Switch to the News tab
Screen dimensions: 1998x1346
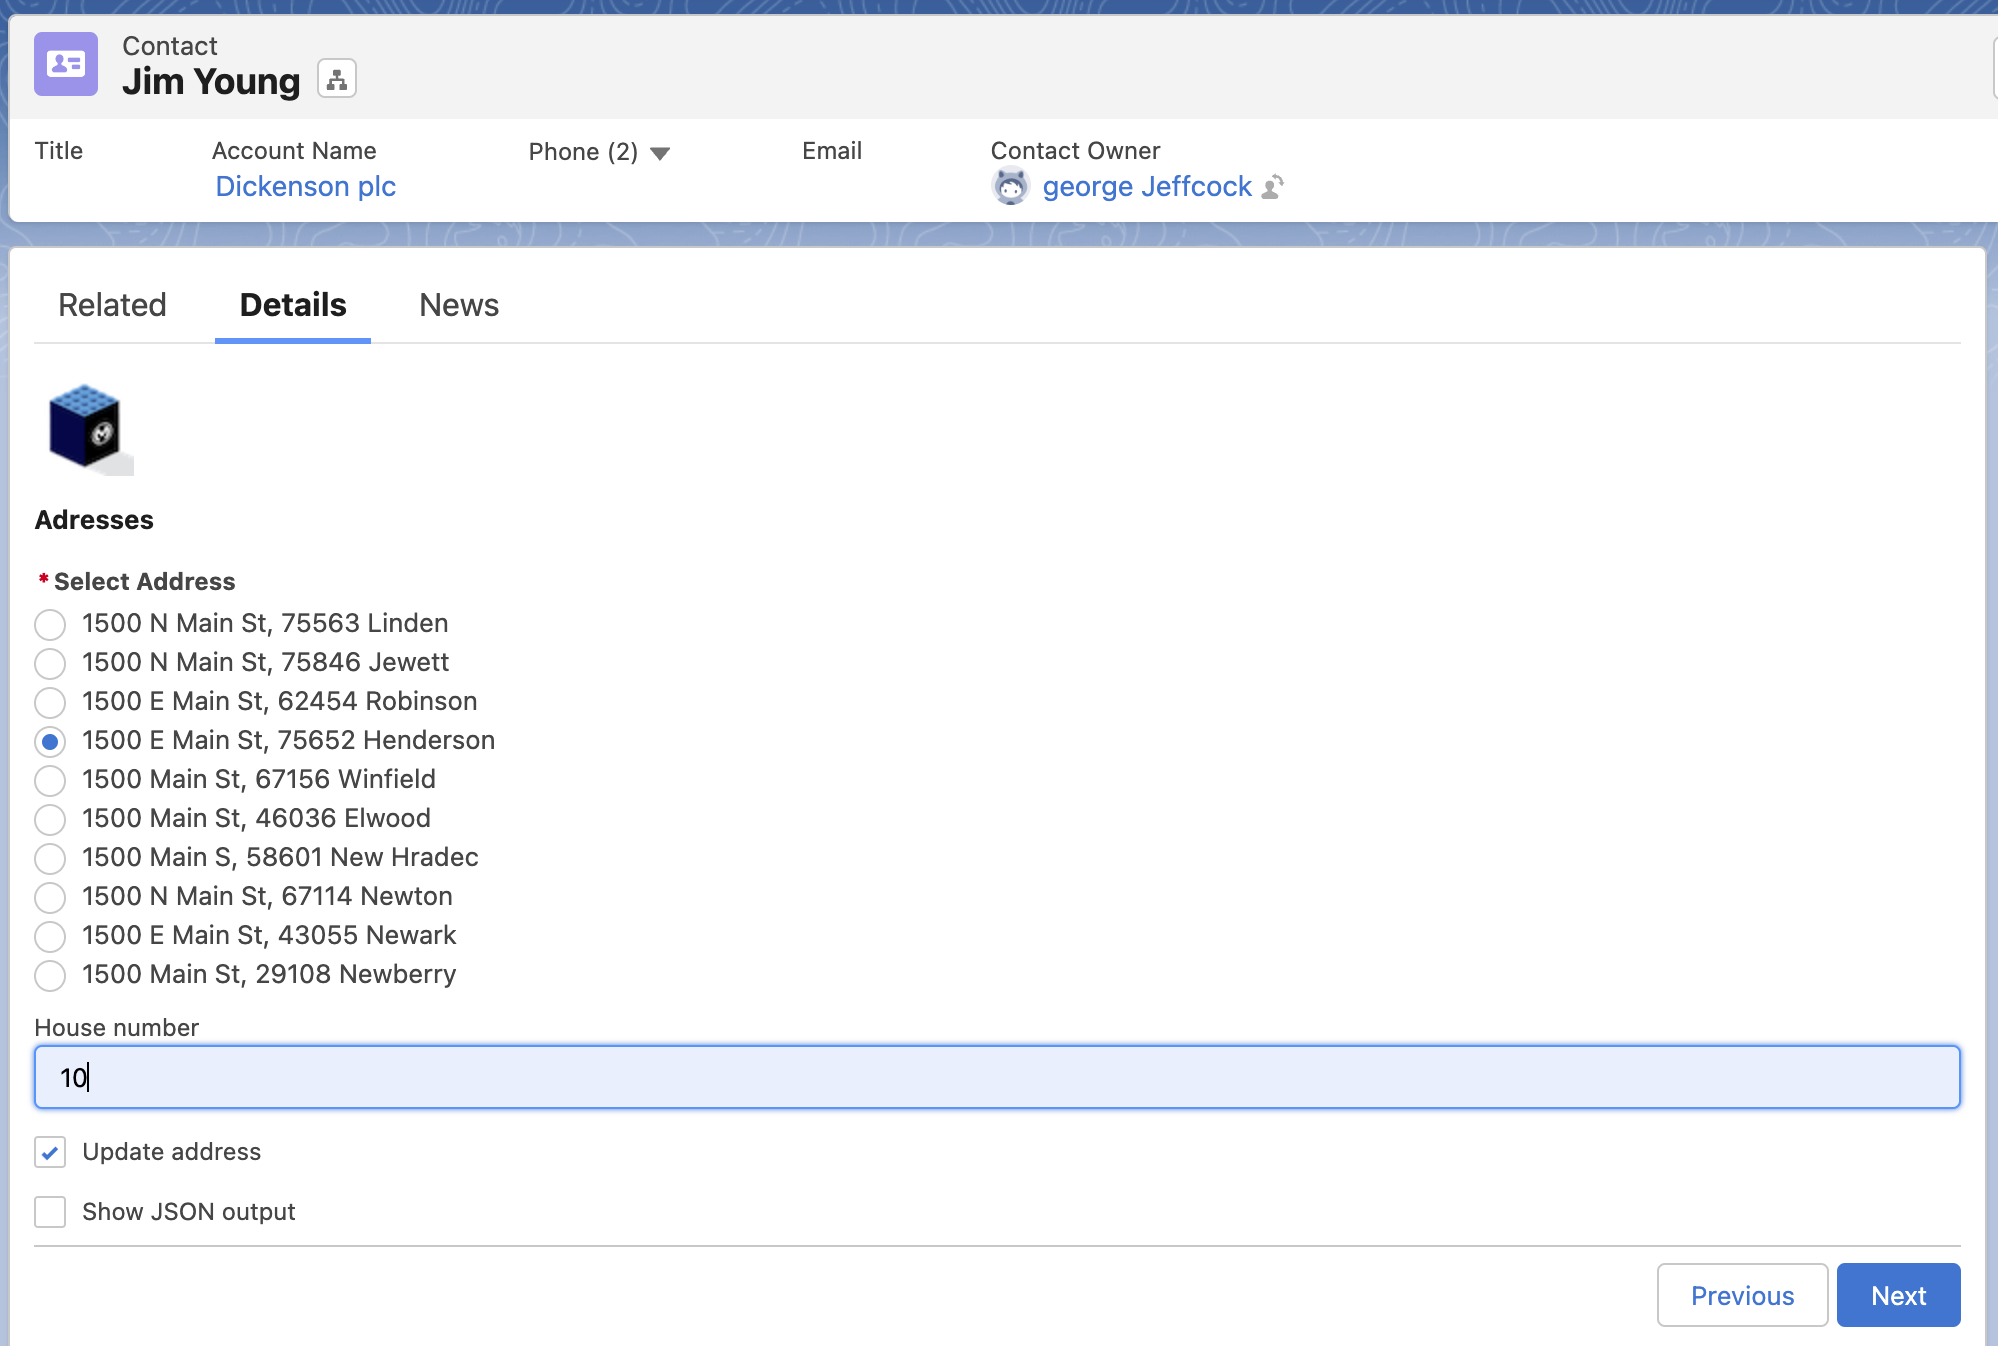(457, 303)
